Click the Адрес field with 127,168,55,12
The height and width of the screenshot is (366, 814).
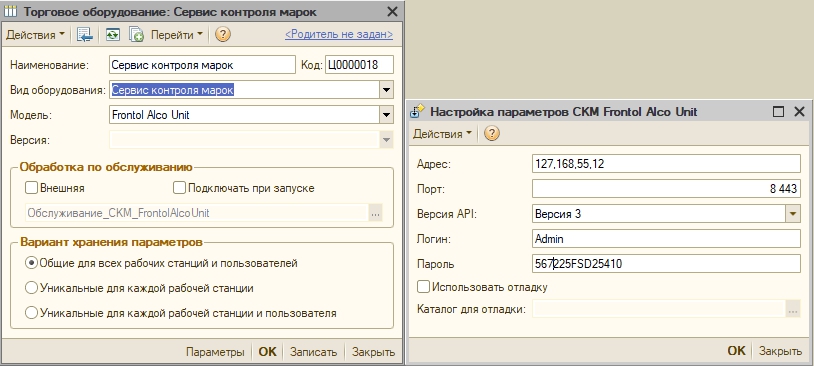click(x=666, y=164)
